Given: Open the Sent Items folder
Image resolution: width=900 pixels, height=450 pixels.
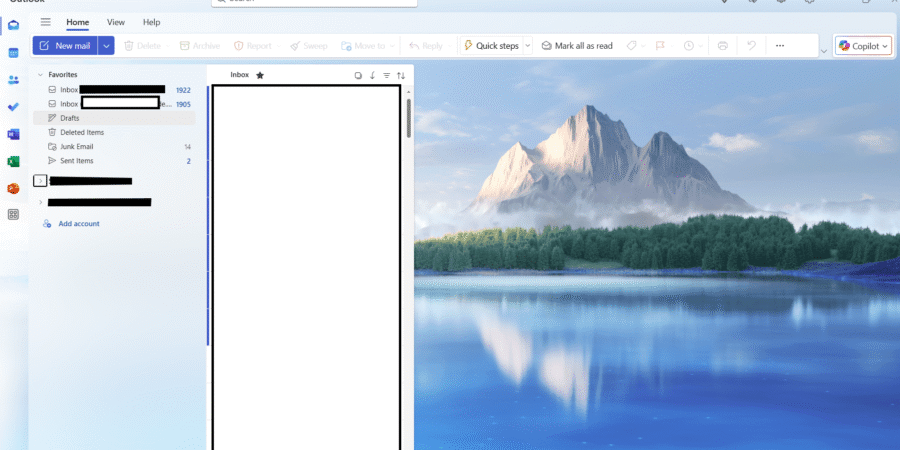Looking at the screenshot, I should pos(114,161).
